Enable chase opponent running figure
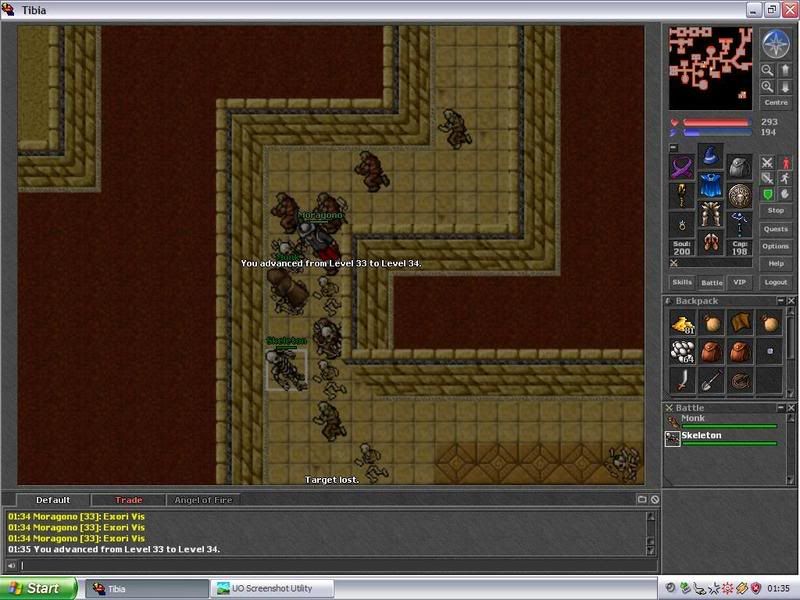 (x=785, y=178)
